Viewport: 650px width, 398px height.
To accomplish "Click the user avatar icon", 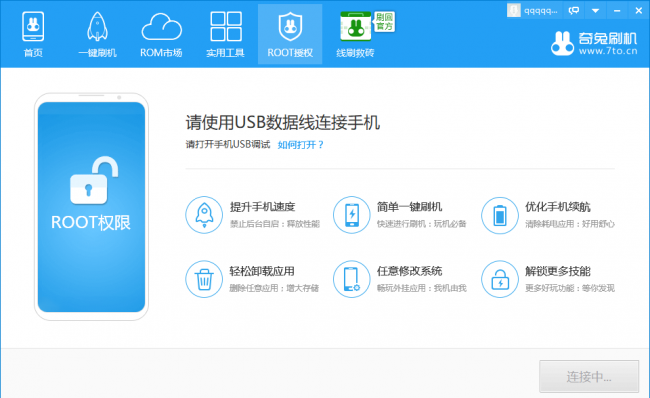I will [x=514, y=11].
